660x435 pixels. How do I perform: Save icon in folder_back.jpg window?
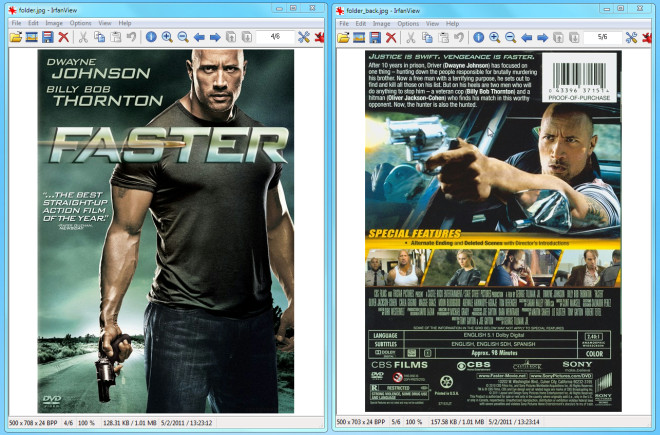pos(375,37)
